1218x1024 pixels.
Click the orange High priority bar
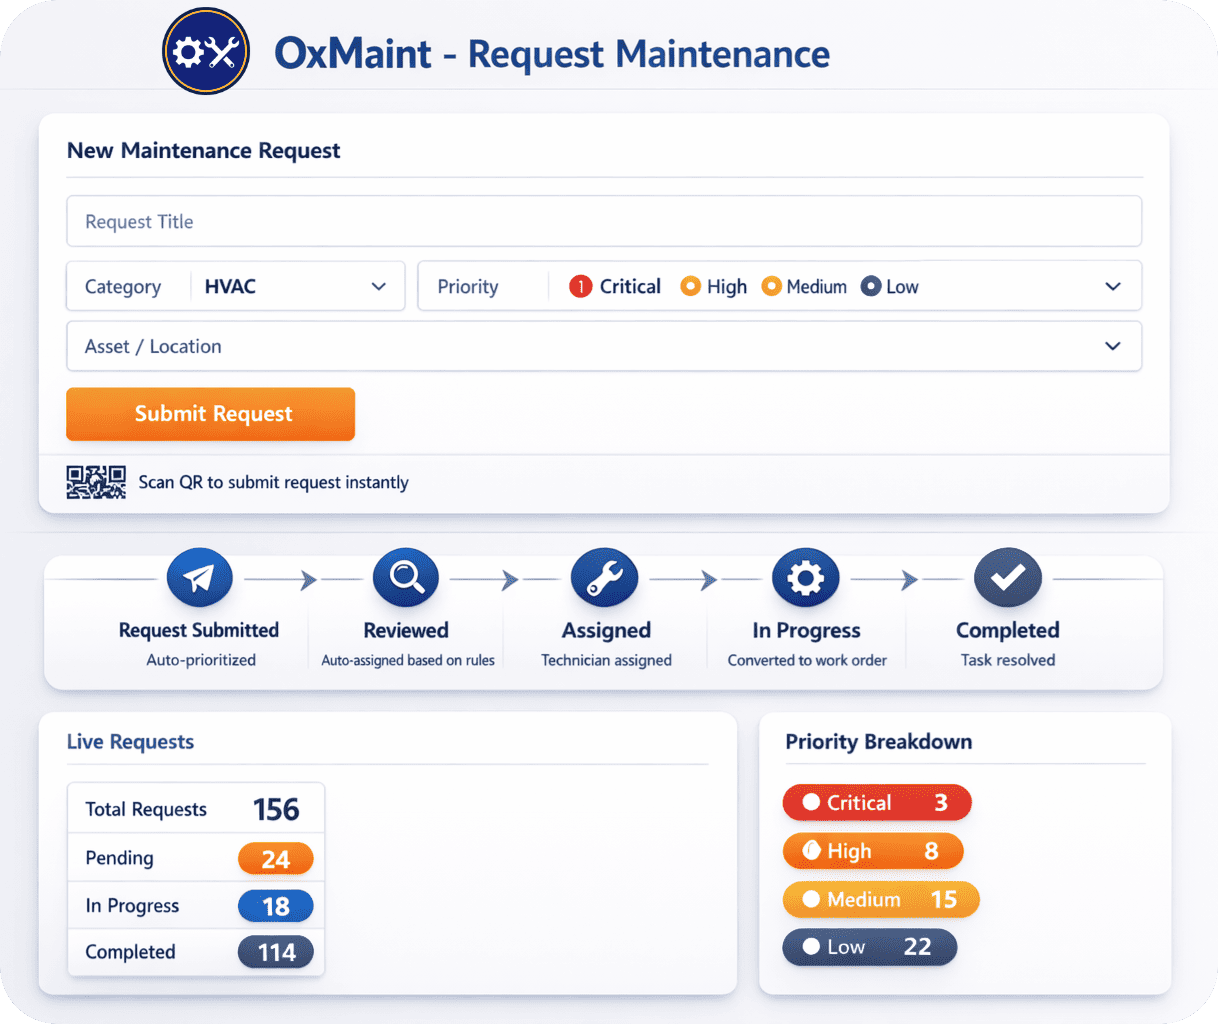click(x=873, y=851)
